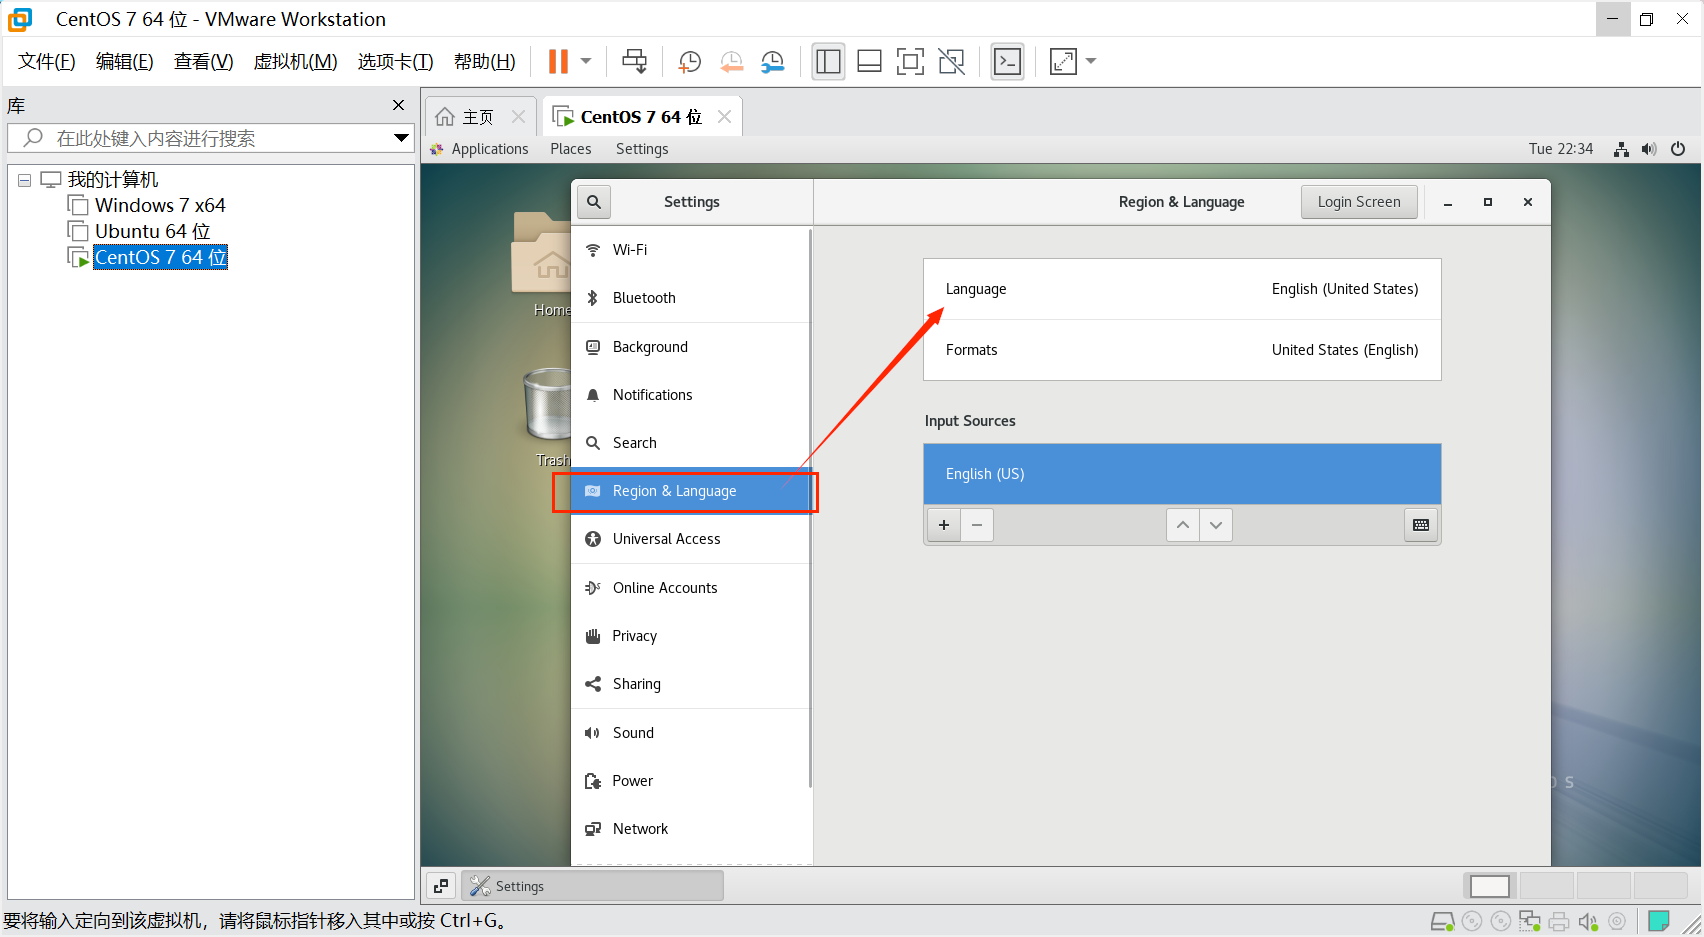
Task: Open the 查看(V) menu
Action: (x=203, y=61)
